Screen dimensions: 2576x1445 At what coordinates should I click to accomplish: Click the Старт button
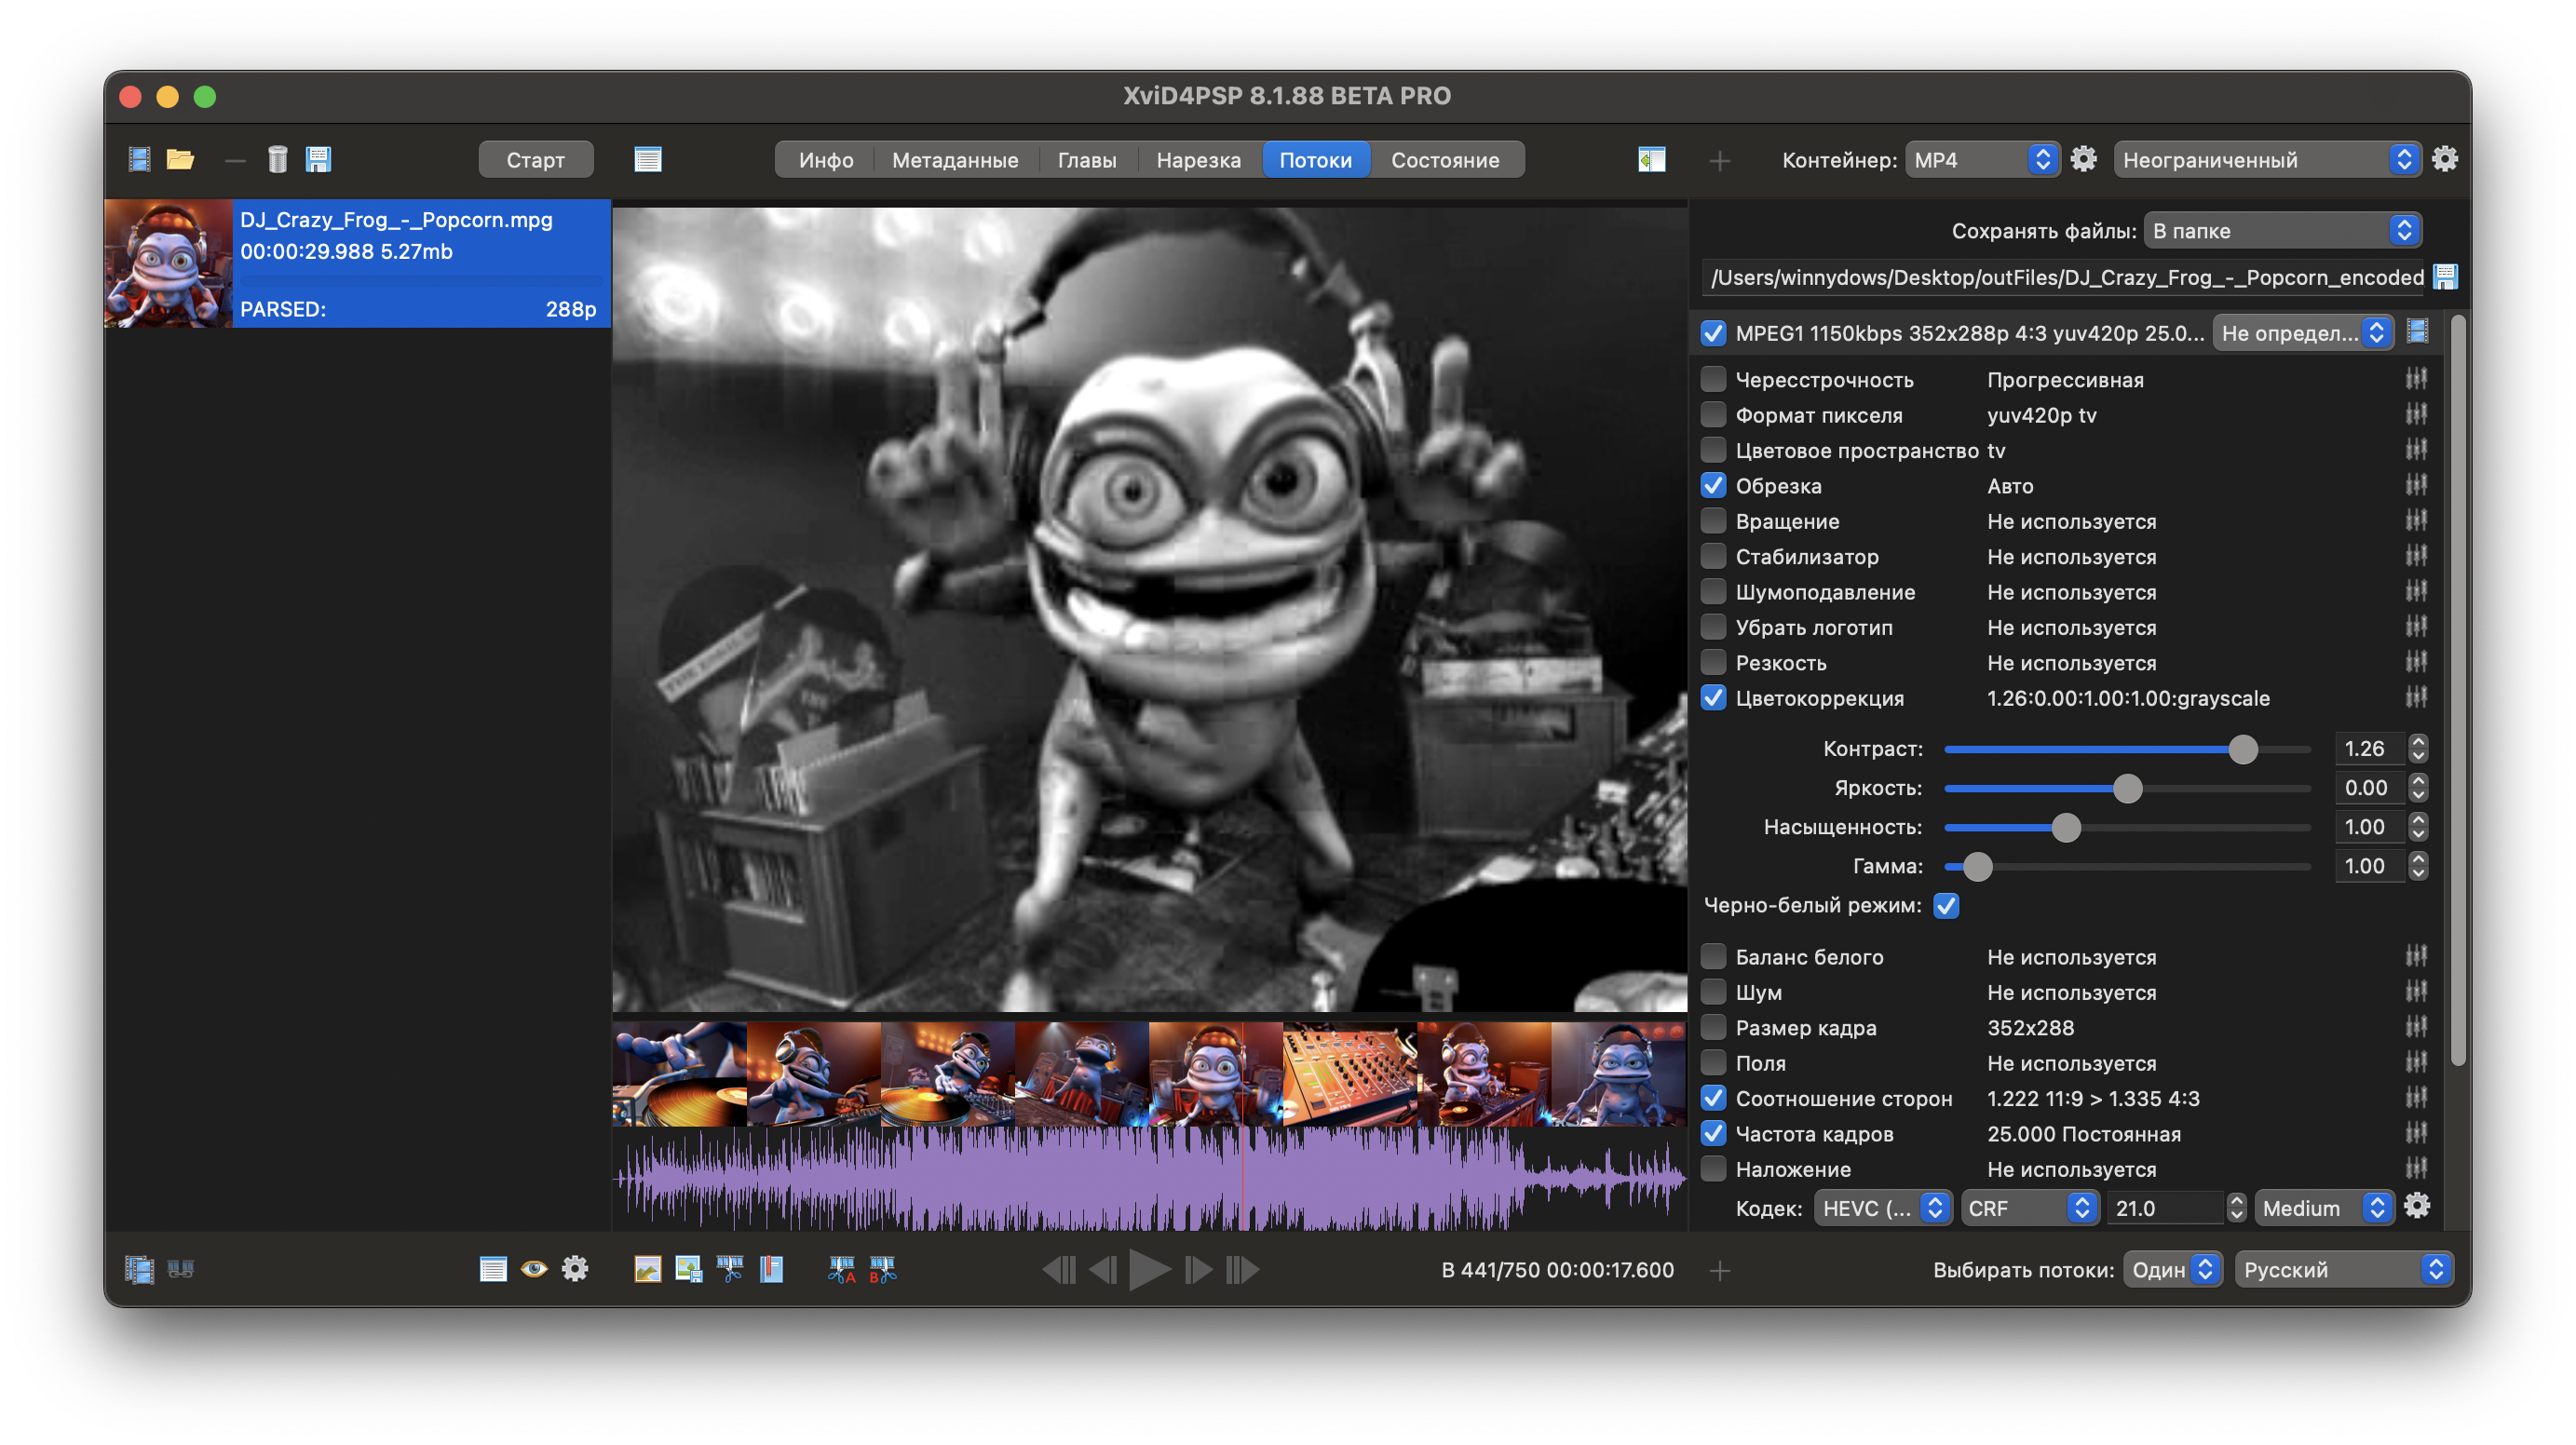click(x=535, y=160)
